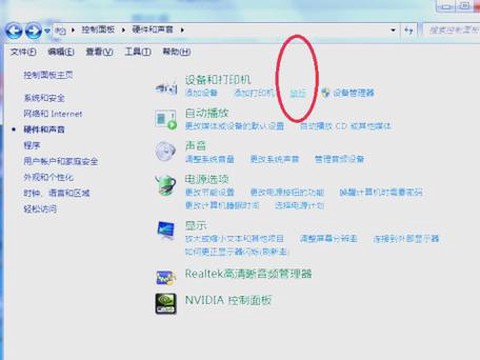Open the 工具(T) menu

(x=138, y=52)
